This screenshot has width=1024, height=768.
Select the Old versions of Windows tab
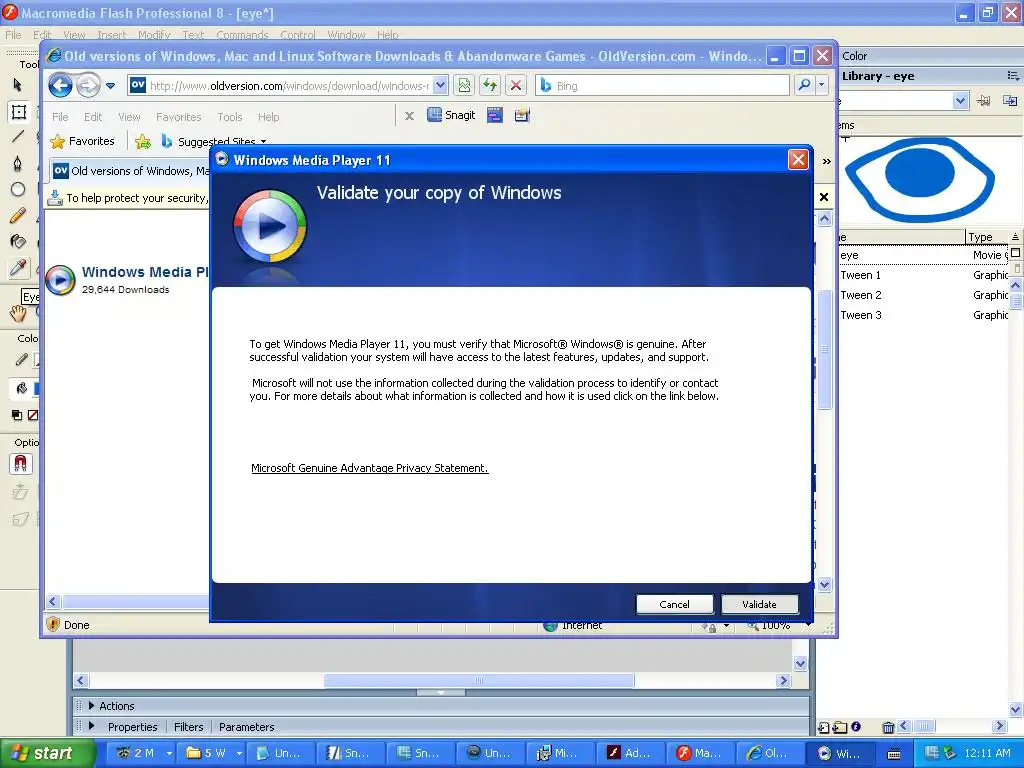coord(131,170)
